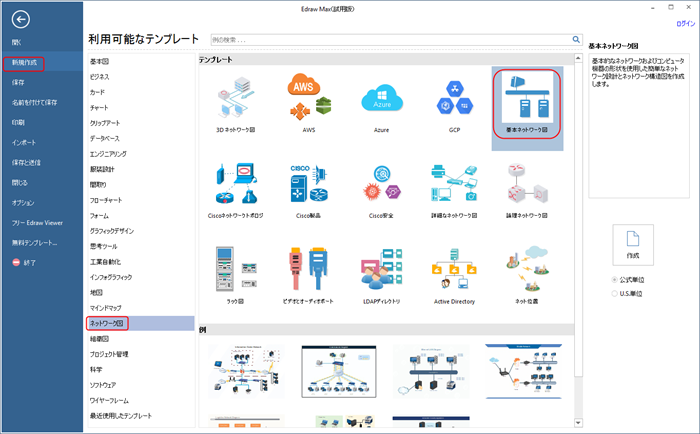Select the グラフィックデザイン category
The width and height of the screenshot is (700, 434).
pyautogui.click(x=112, y=231)
